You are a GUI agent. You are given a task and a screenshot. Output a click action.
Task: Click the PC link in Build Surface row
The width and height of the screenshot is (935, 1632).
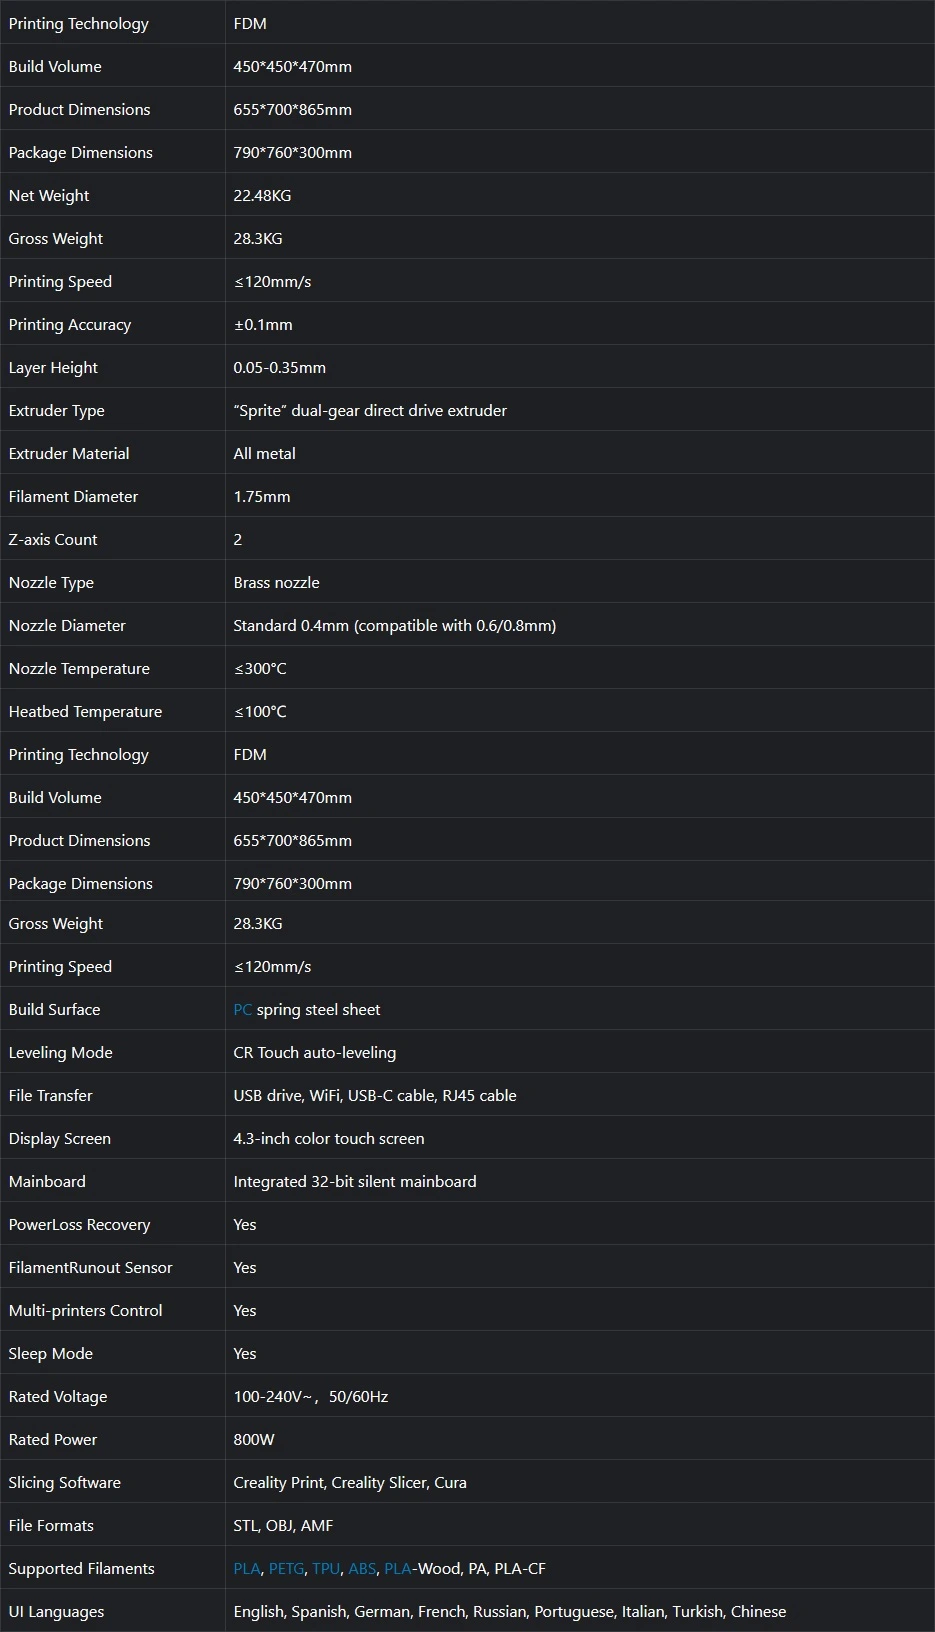[242, 1009]
